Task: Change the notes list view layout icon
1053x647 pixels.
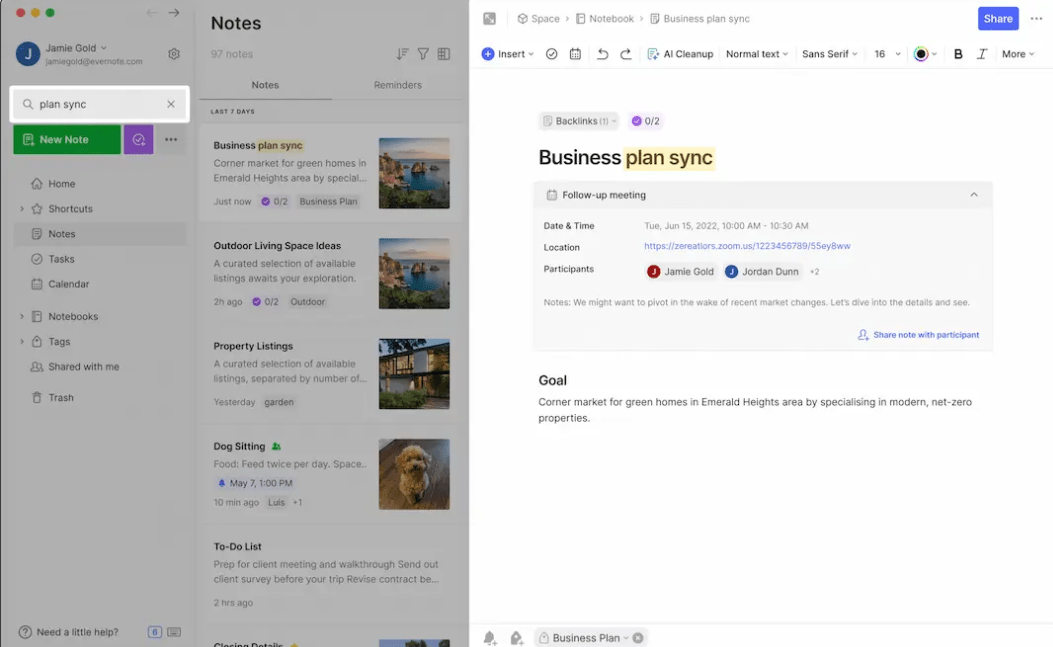Action: tap(444, 54)
